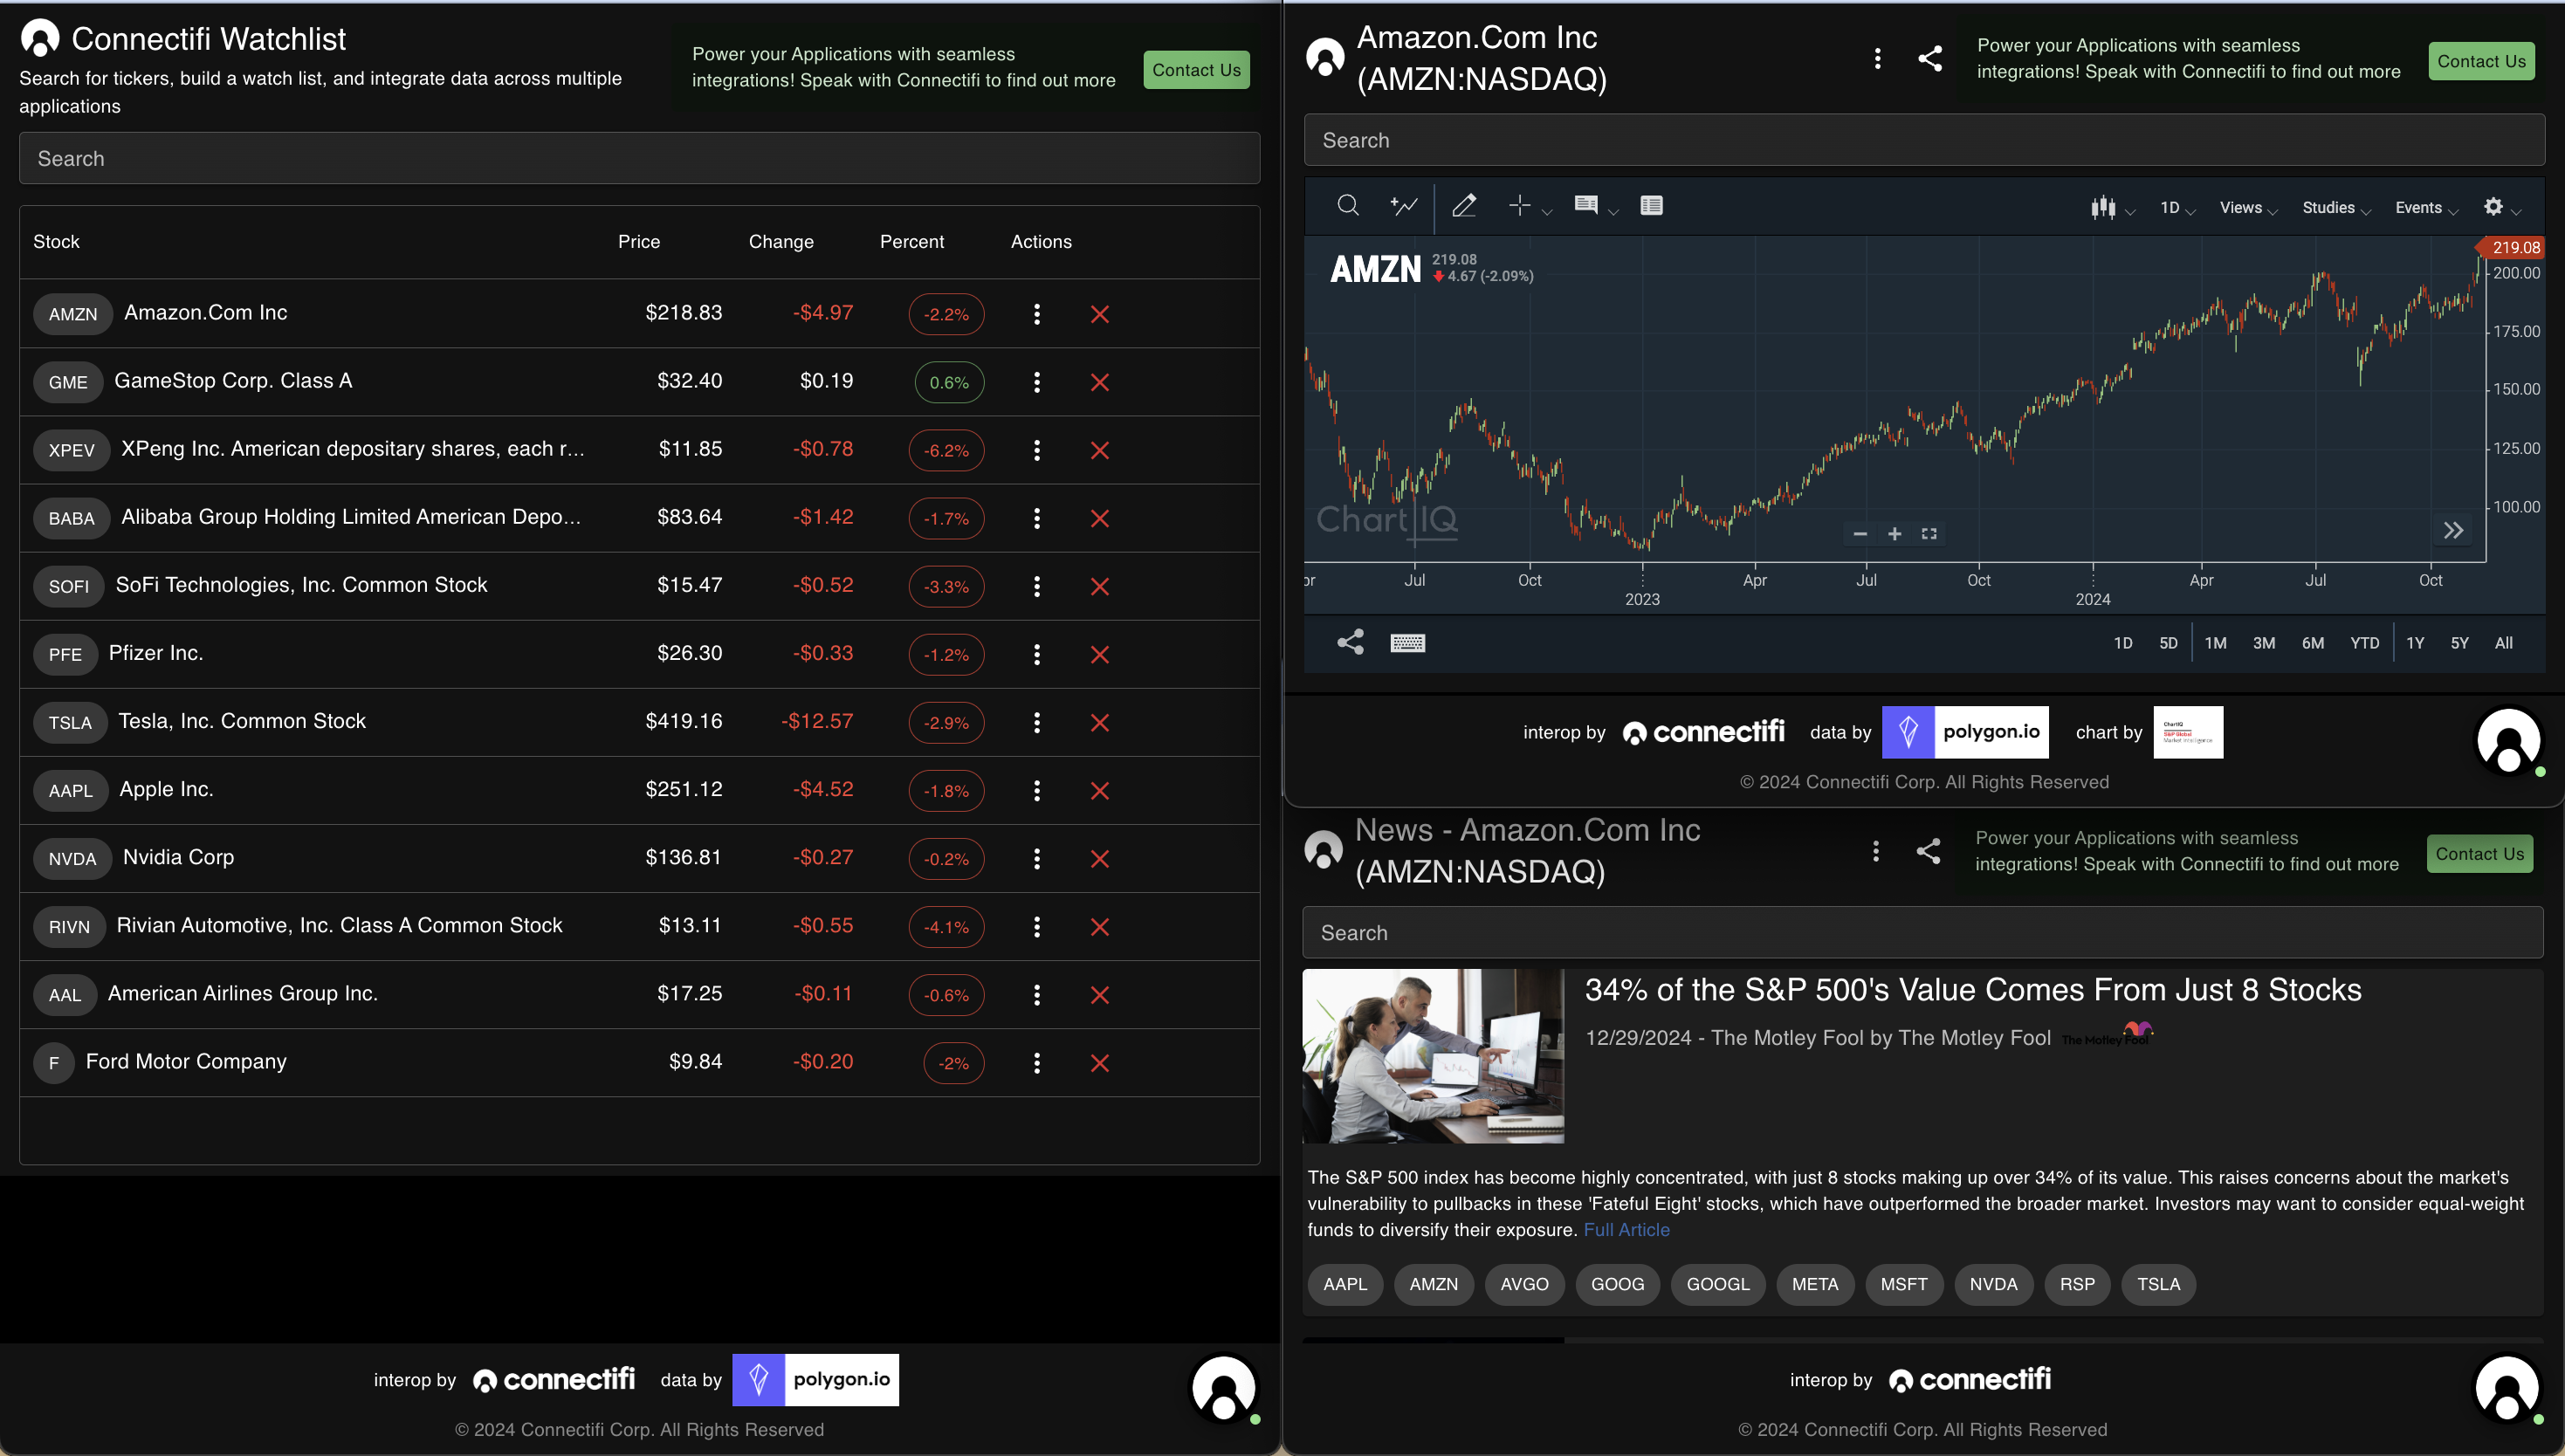Select 1M range in chart footer
2565x1456 pixels.
[2216, 643]
